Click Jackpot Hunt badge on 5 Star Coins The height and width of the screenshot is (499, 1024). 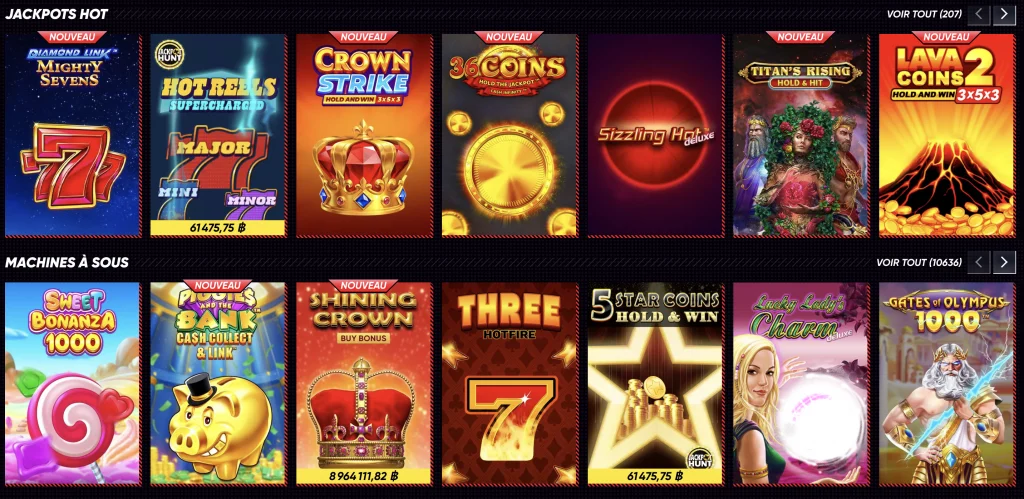point(701,458)
